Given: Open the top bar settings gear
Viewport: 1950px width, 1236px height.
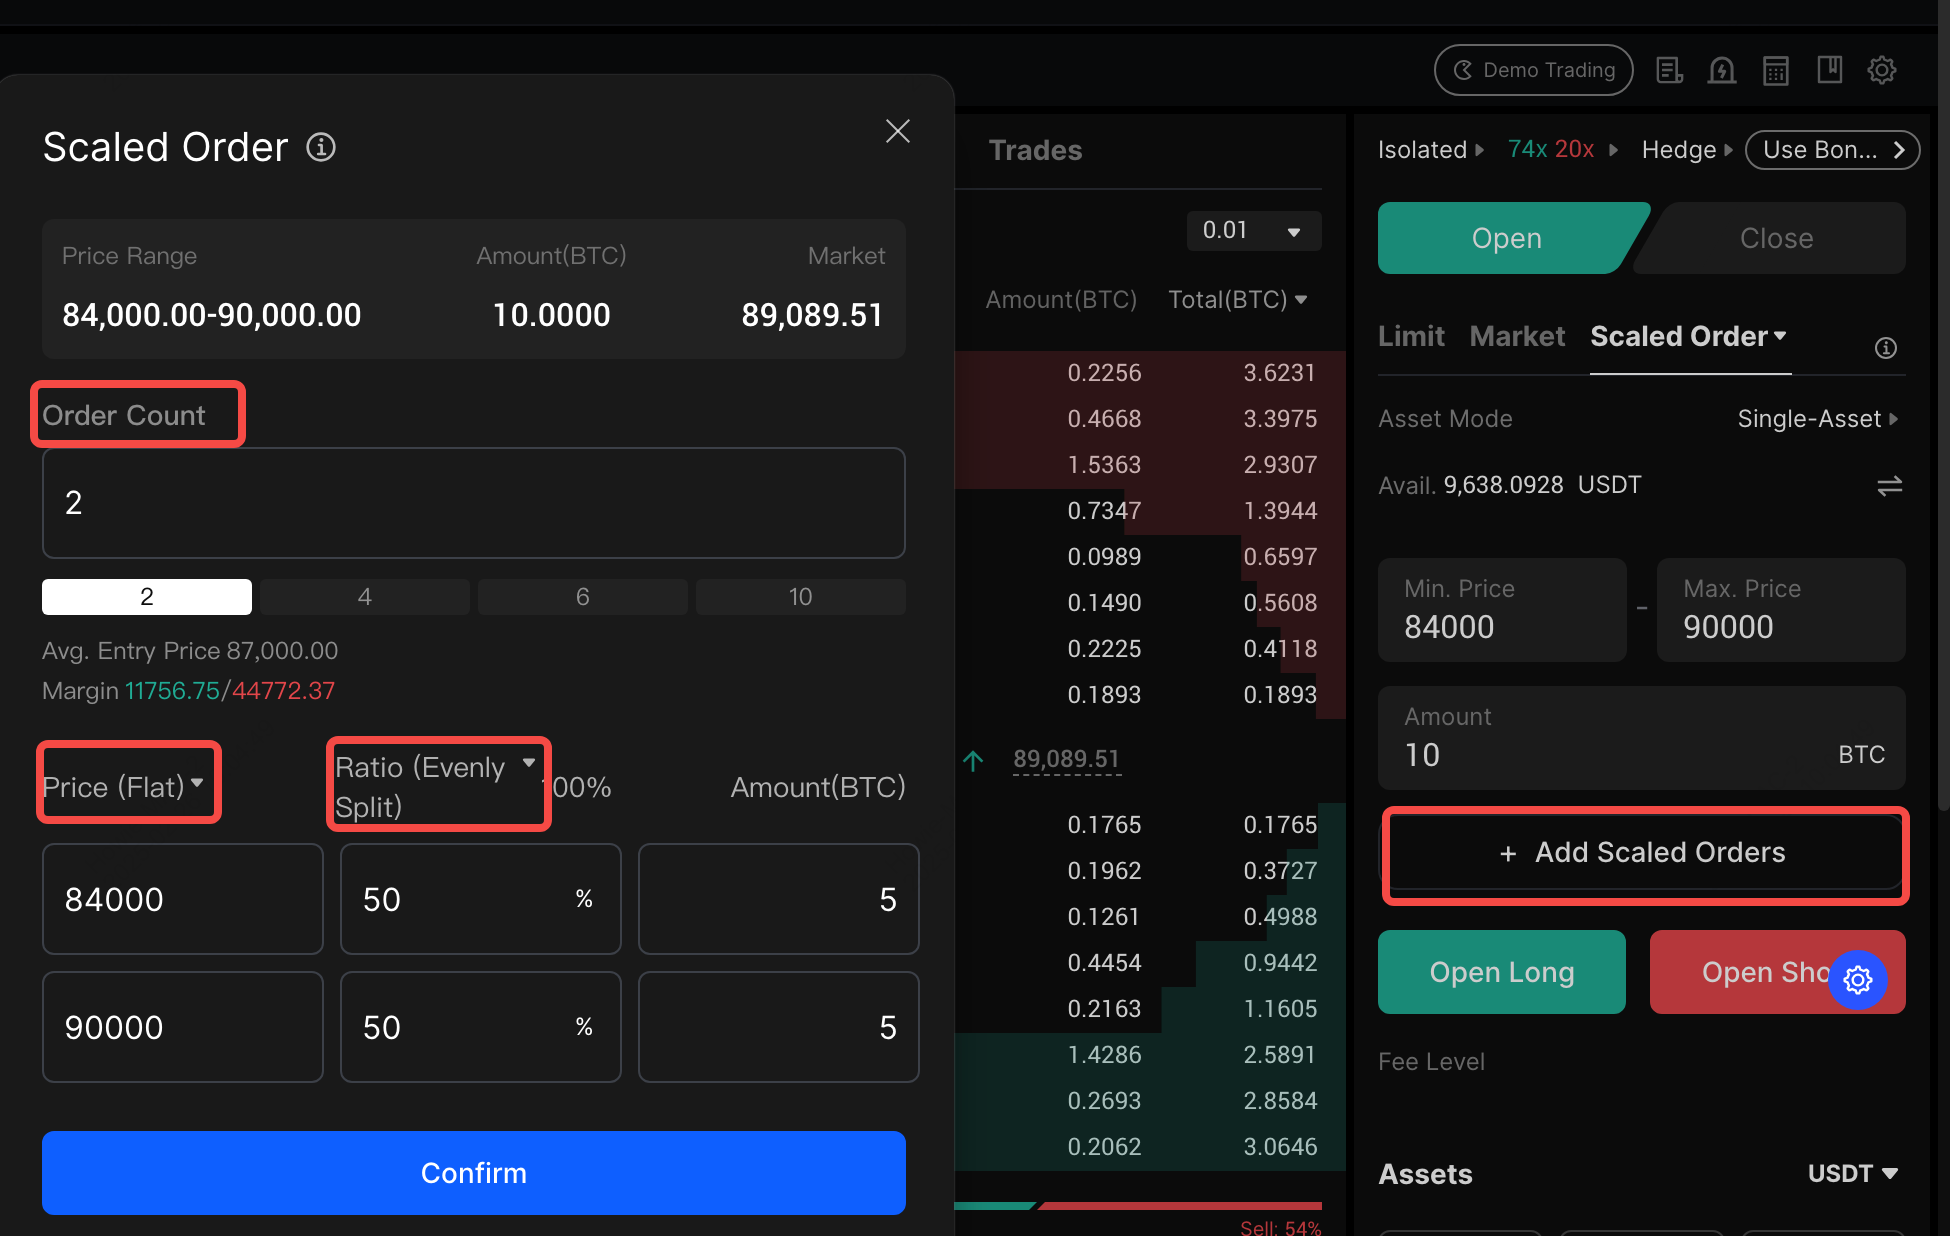Looking at the screenshot, I should tap(1882, 70).
